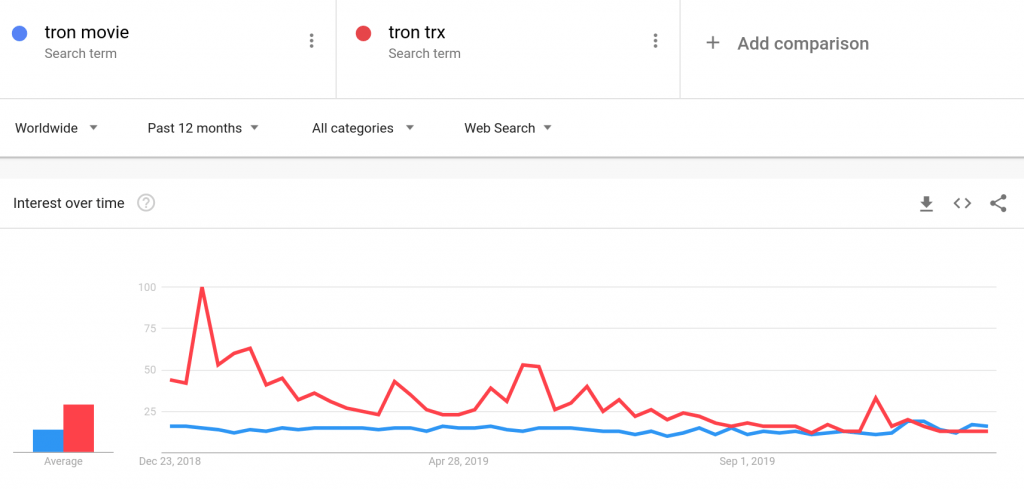Viewport: 1024px width, 490px height.
Task: Edit the tron movie search term
Action: tap(87, 32)
